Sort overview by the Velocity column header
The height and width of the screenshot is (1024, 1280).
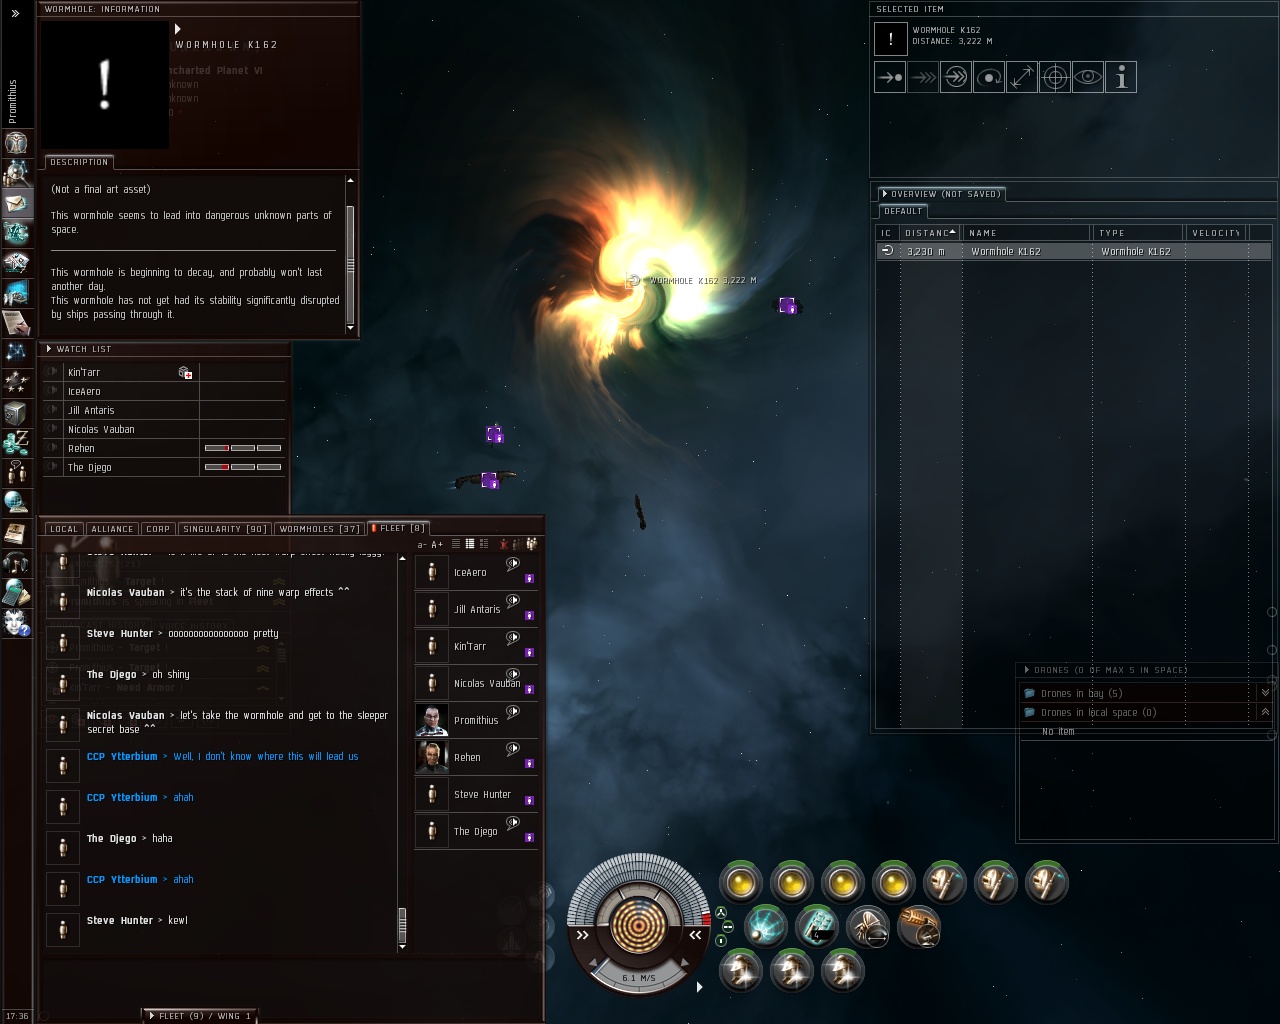(1216, 233)
